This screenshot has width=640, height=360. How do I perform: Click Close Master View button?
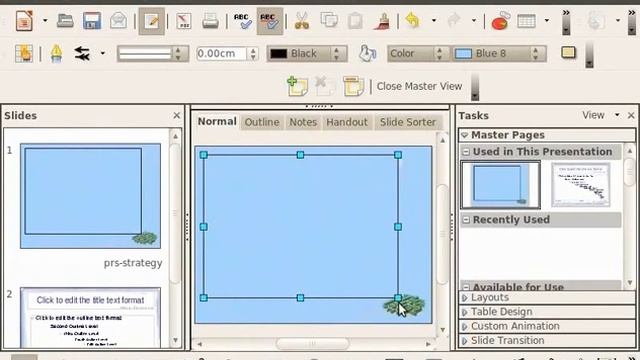[x=419, y=87]
